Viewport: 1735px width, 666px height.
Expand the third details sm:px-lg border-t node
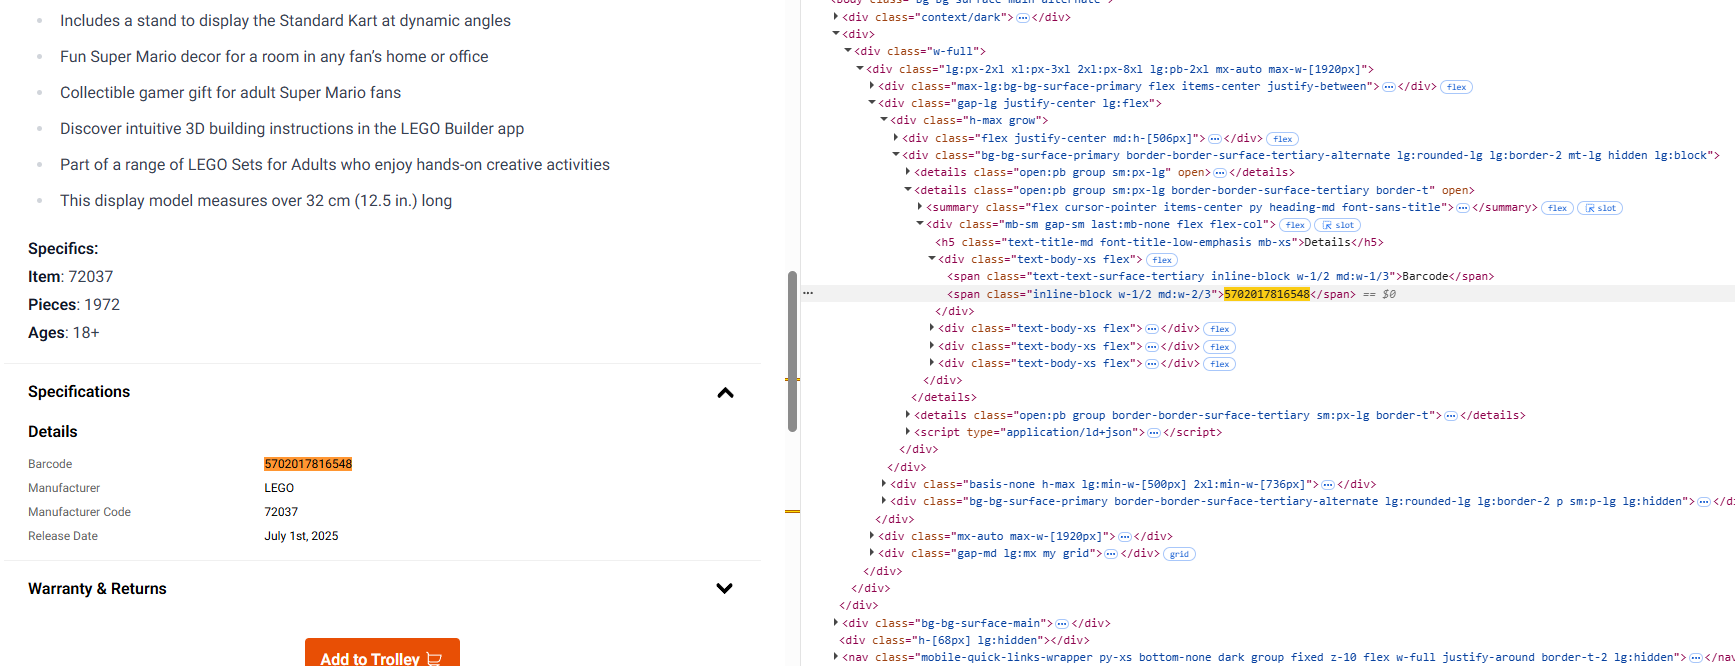908,415
